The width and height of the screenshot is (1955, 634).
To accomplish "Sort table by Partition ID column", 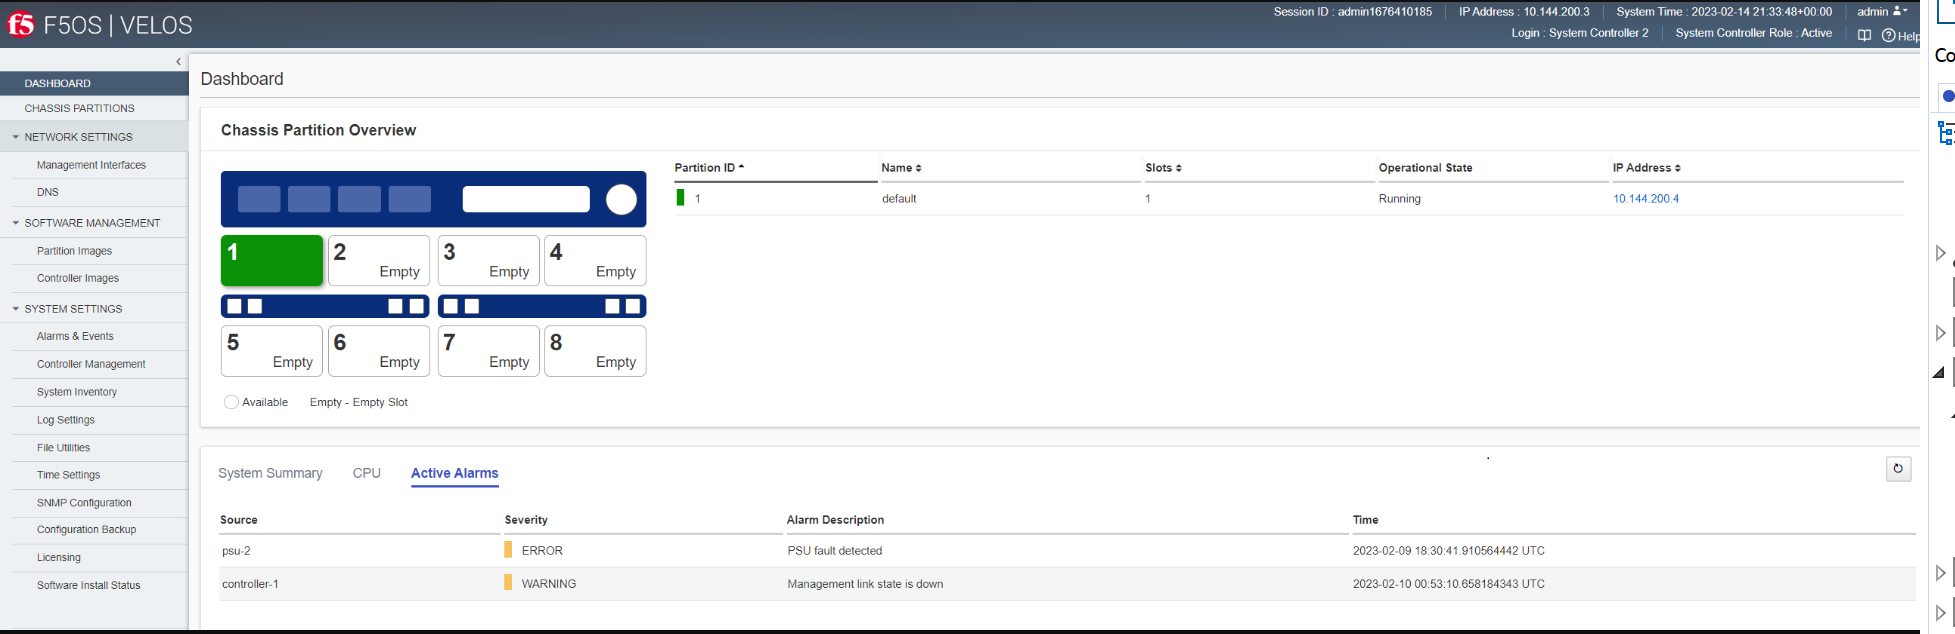I will point(709,168).
